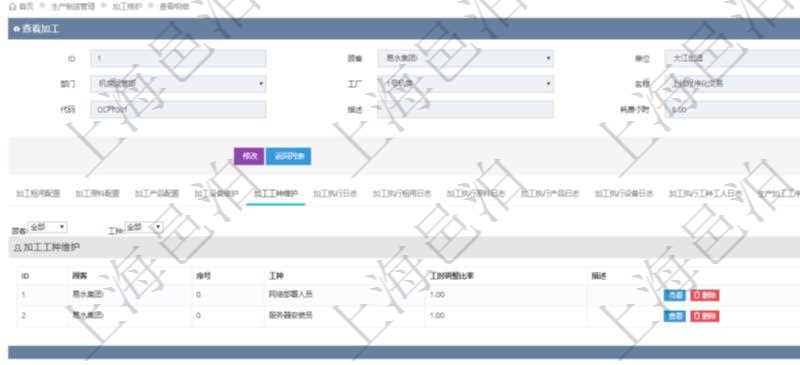Switch to the 加工执行产品日志 tab
800x365 pixels.
click(x=549, y=194)
